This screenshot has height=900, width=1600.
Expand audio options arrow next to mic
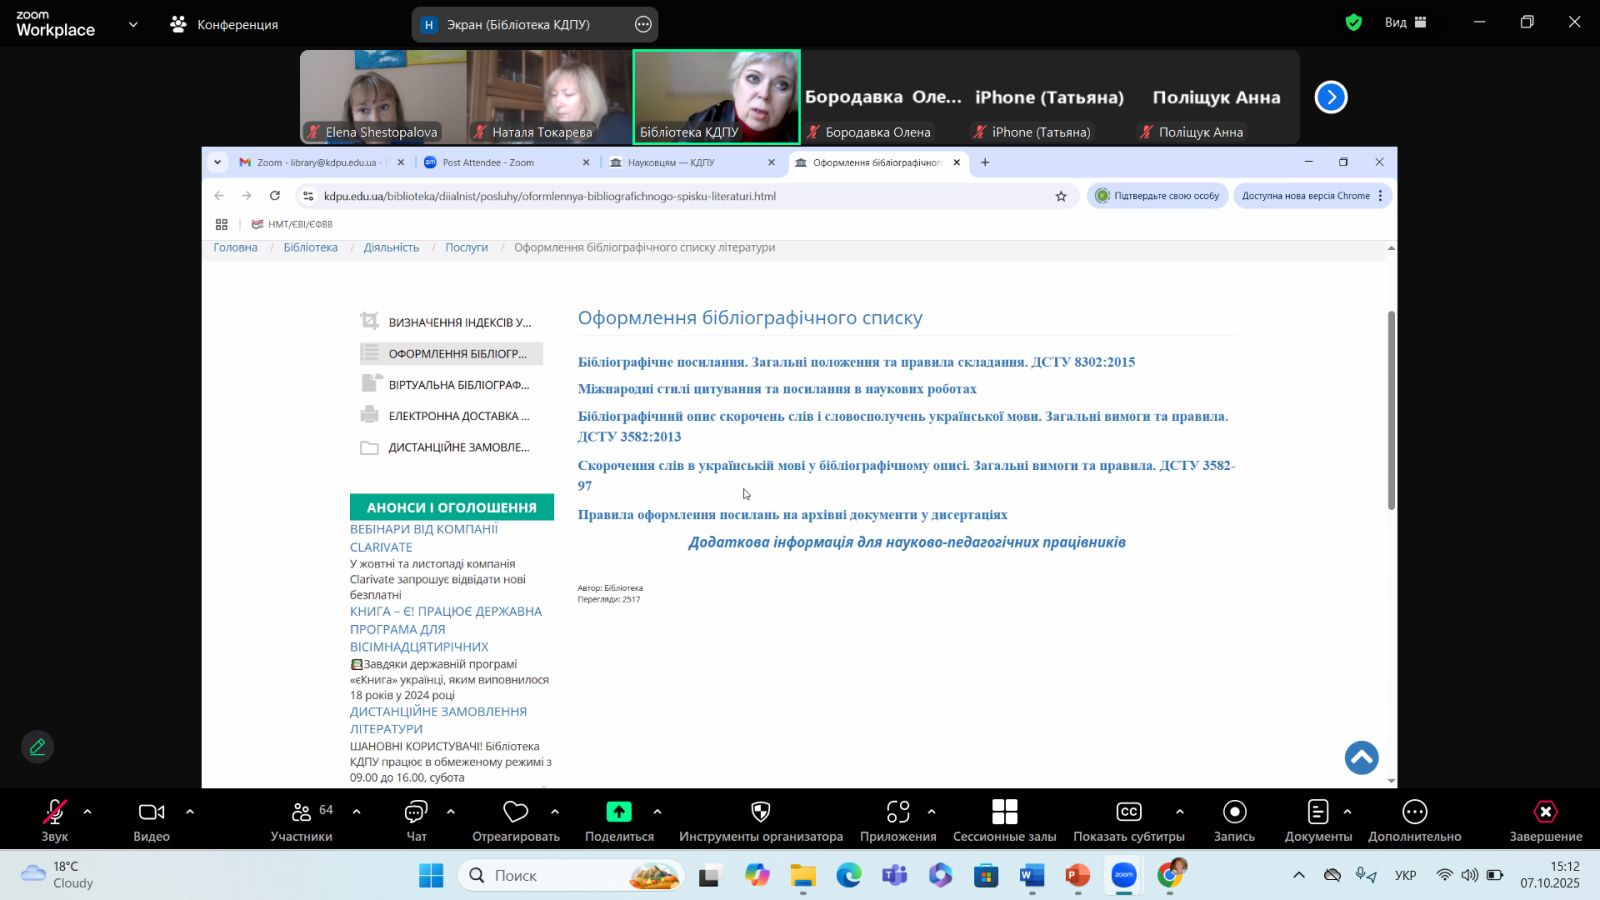(87, 812)
